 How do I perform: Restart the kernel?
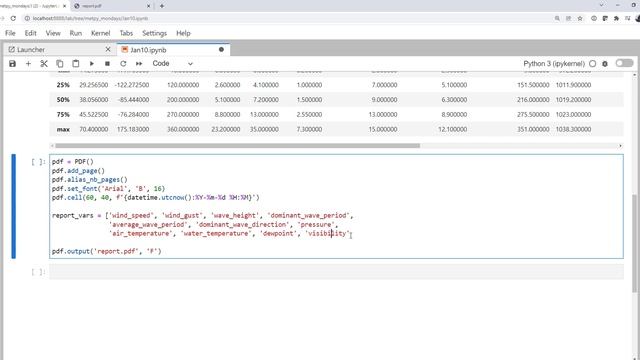123,64
